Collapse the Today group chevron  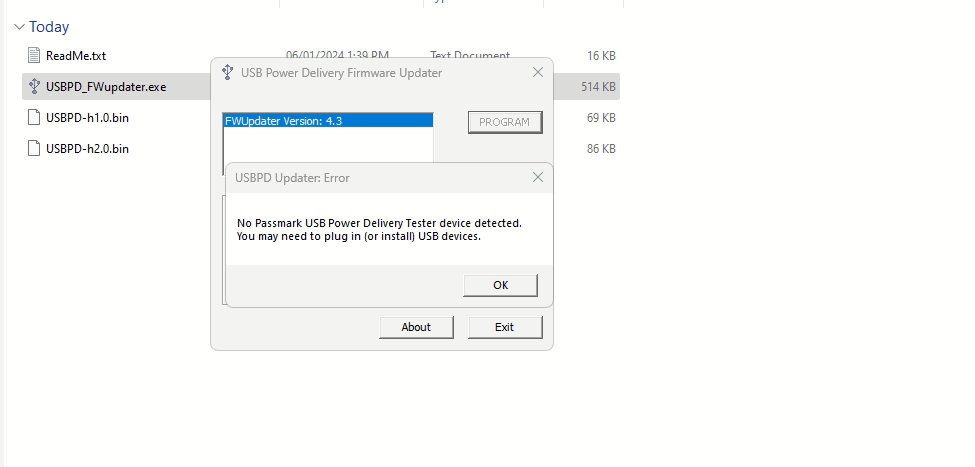[19, 27]
